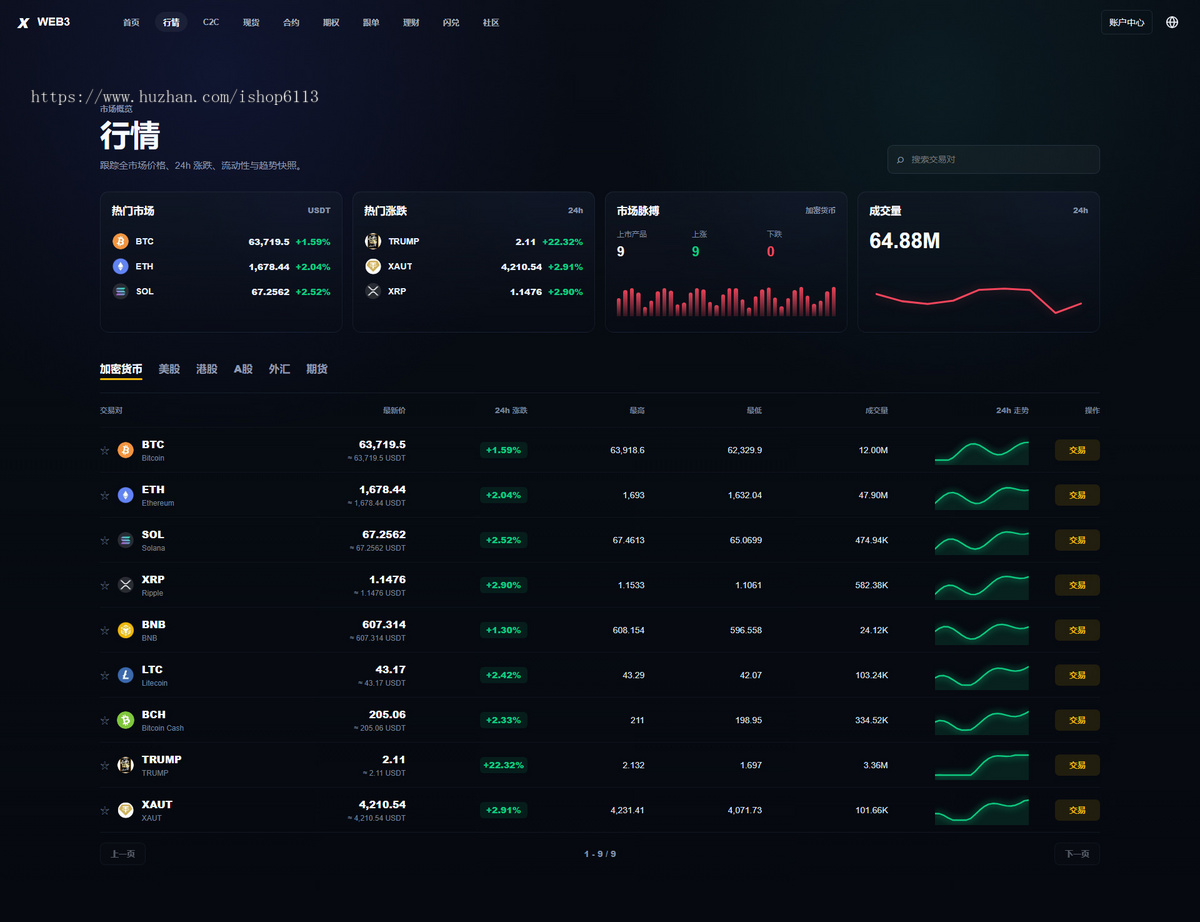Click the LTC coin icon in table

tap(125, 675)
